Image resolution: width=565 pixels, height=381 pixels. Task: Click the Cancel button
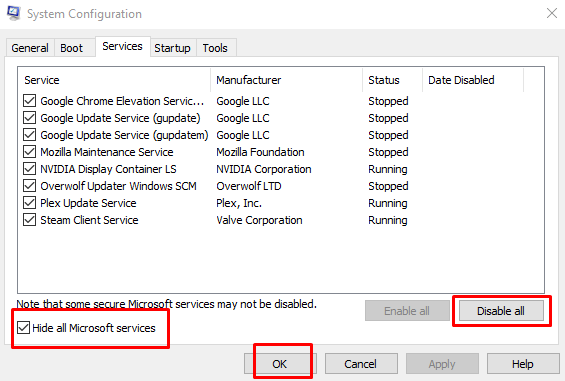coord(361,364)
